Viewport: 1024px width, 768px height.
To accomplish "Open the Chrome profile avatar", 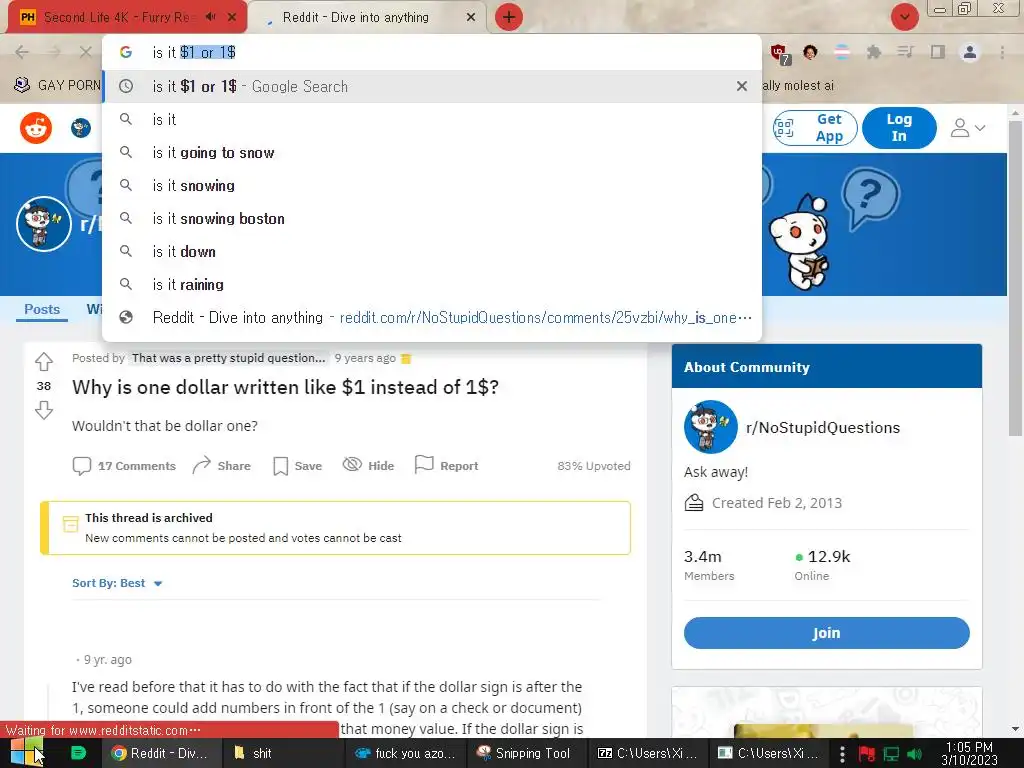I will pos(970,52).
